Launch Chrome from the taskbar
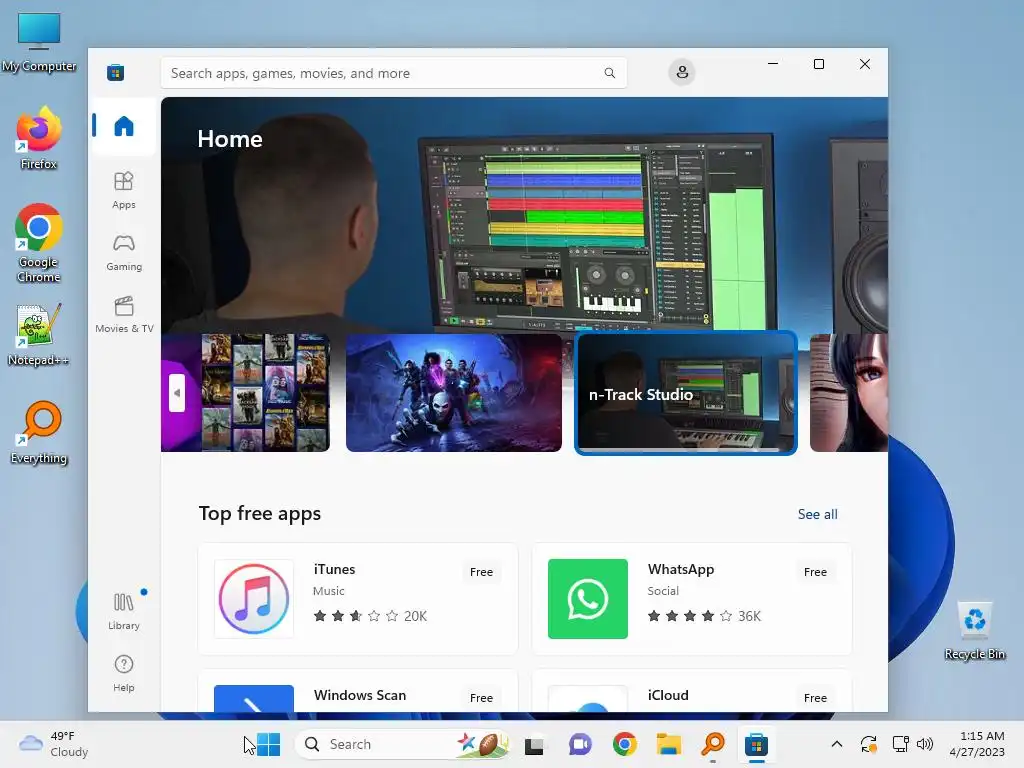The image size is (1024, 768). pyautogui.click(x=625, y=744)
